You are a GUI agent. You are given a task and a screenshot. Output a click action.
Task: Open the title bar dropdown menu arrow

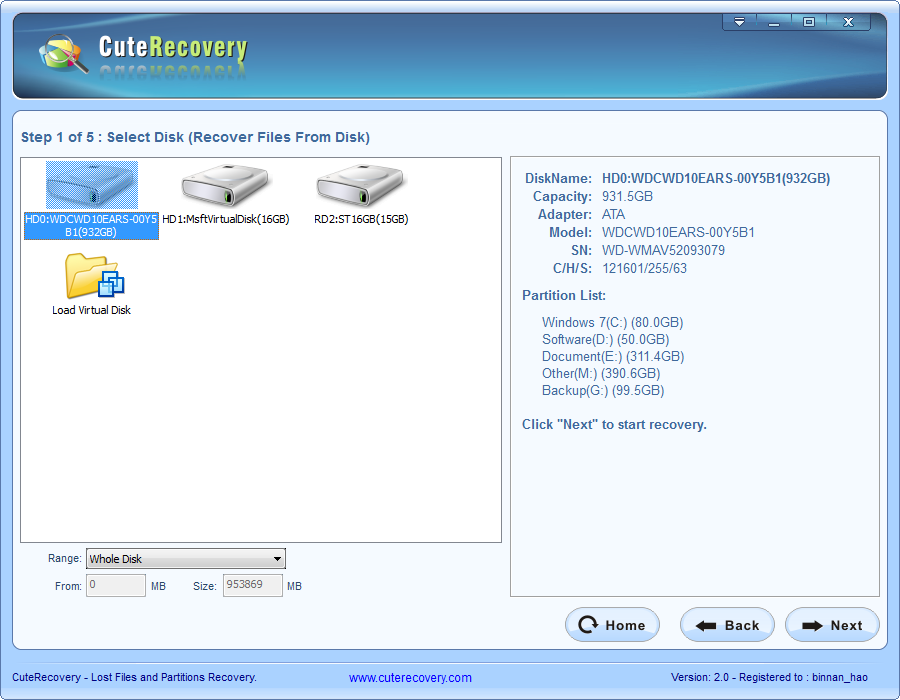point(739,22)
